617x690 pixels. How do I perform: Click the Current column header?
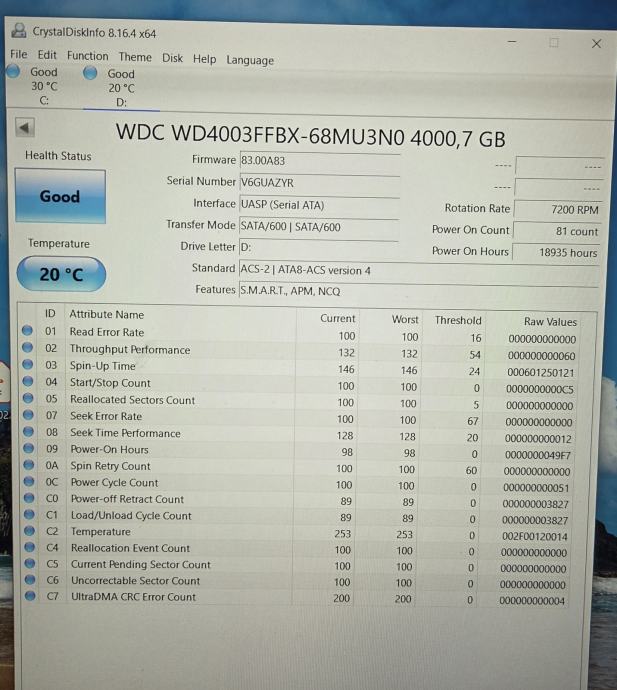click(338, 318)
